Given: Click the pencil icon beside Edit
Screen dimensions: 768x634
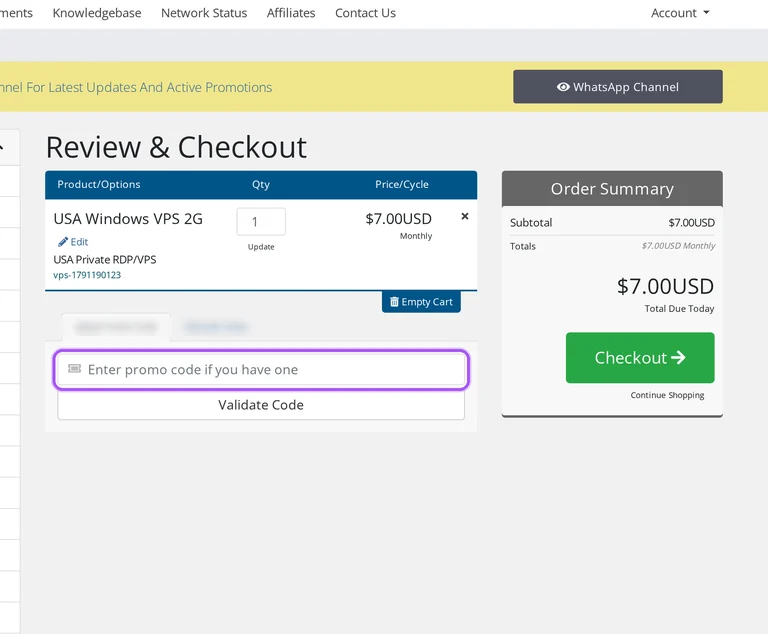Looking at the screenshot, I should pyautogui.click(x=63, y=242).
